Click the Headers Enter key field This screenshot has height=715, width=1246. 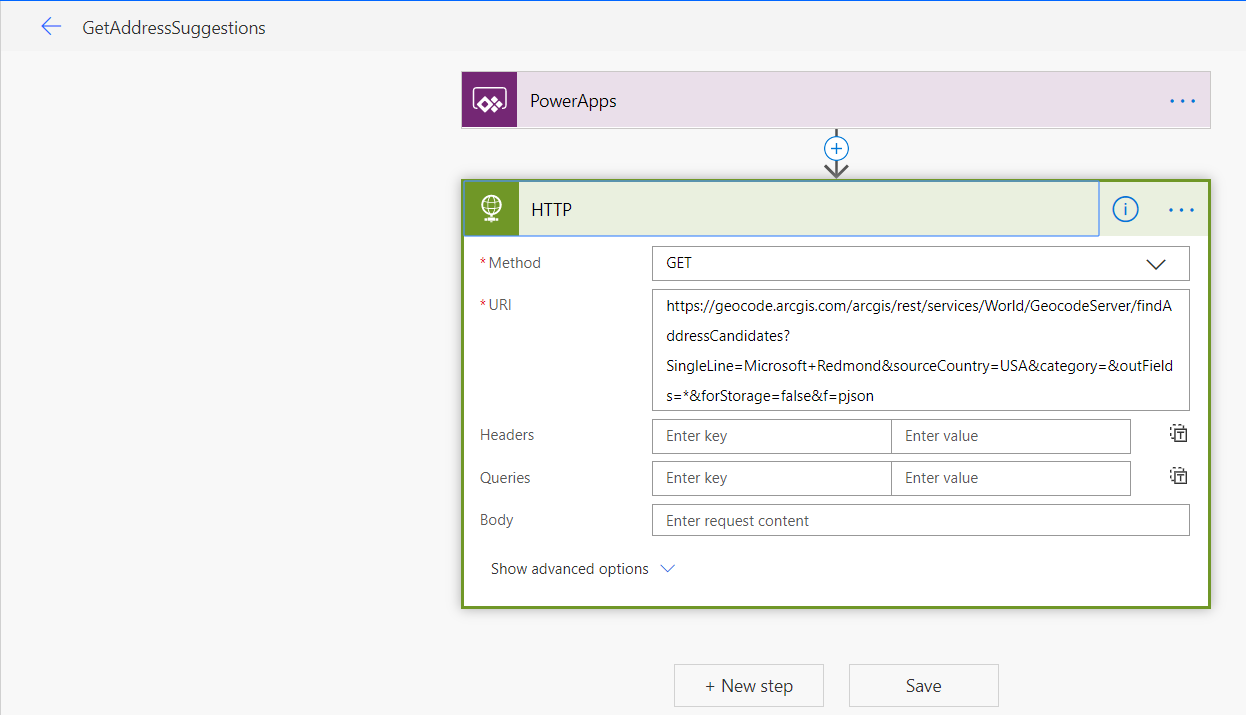coord(771,436)
